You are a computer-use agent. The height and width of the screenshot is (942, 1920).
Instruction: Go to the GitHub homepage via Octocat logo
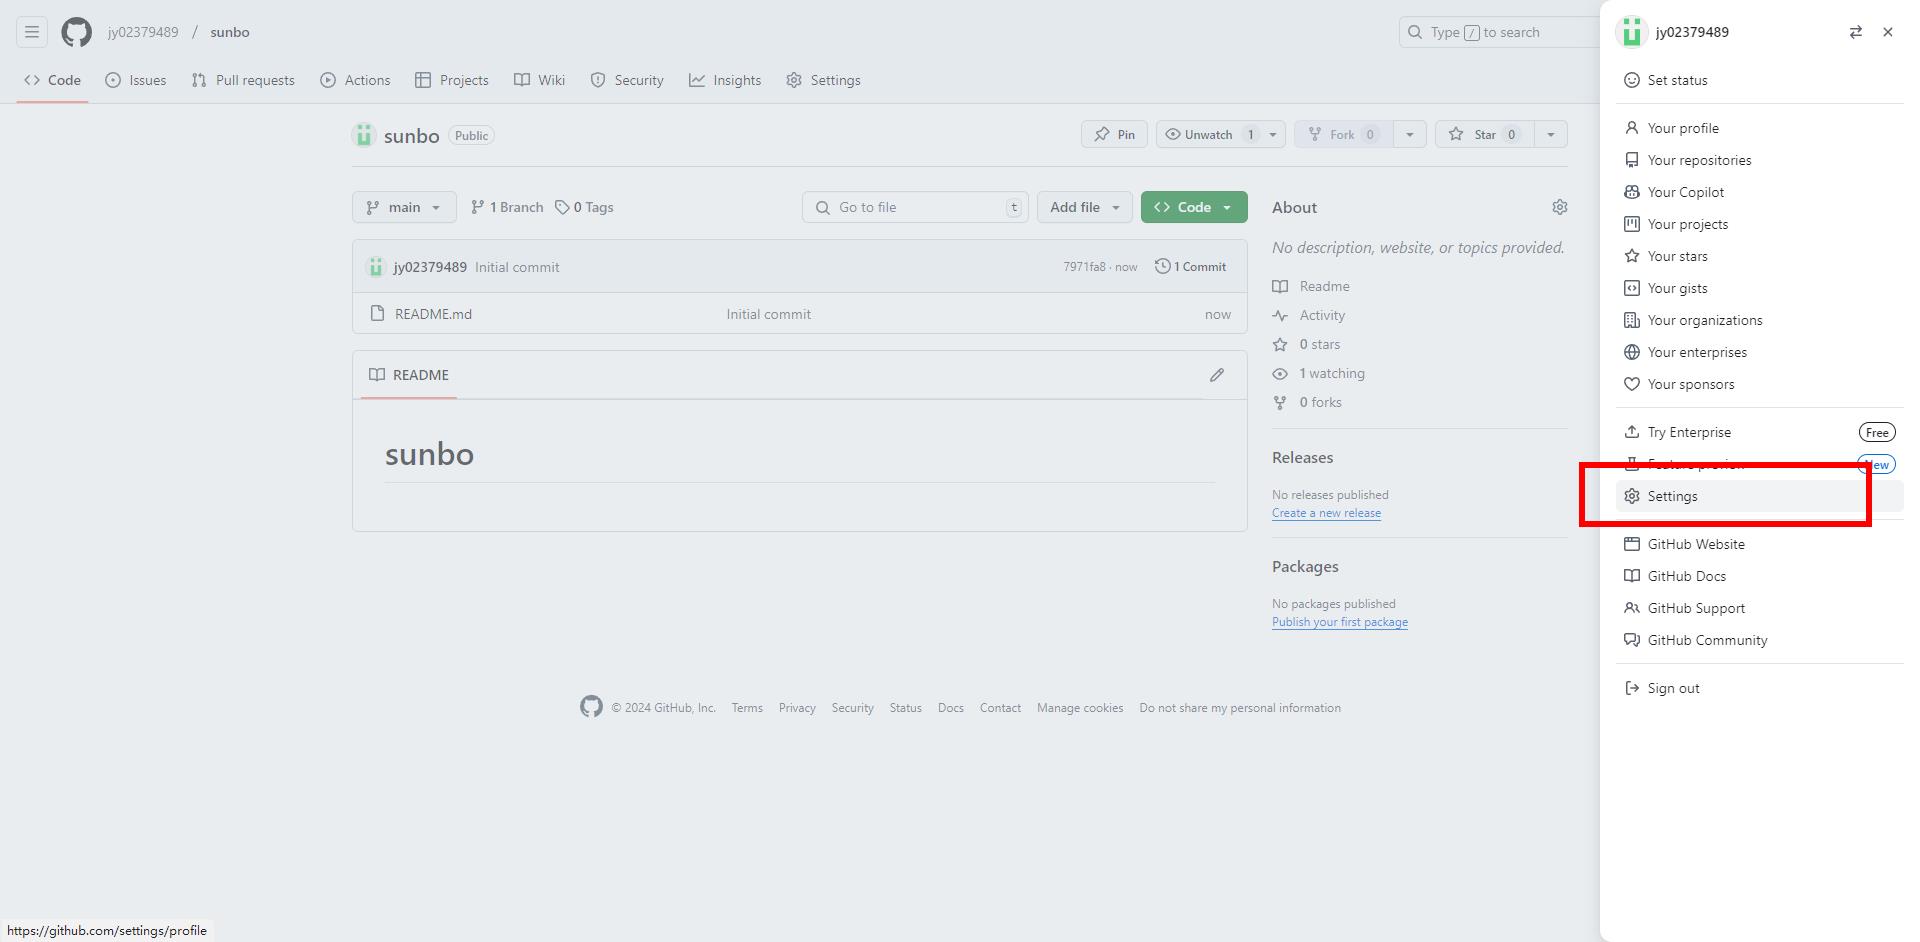[77, 32]
